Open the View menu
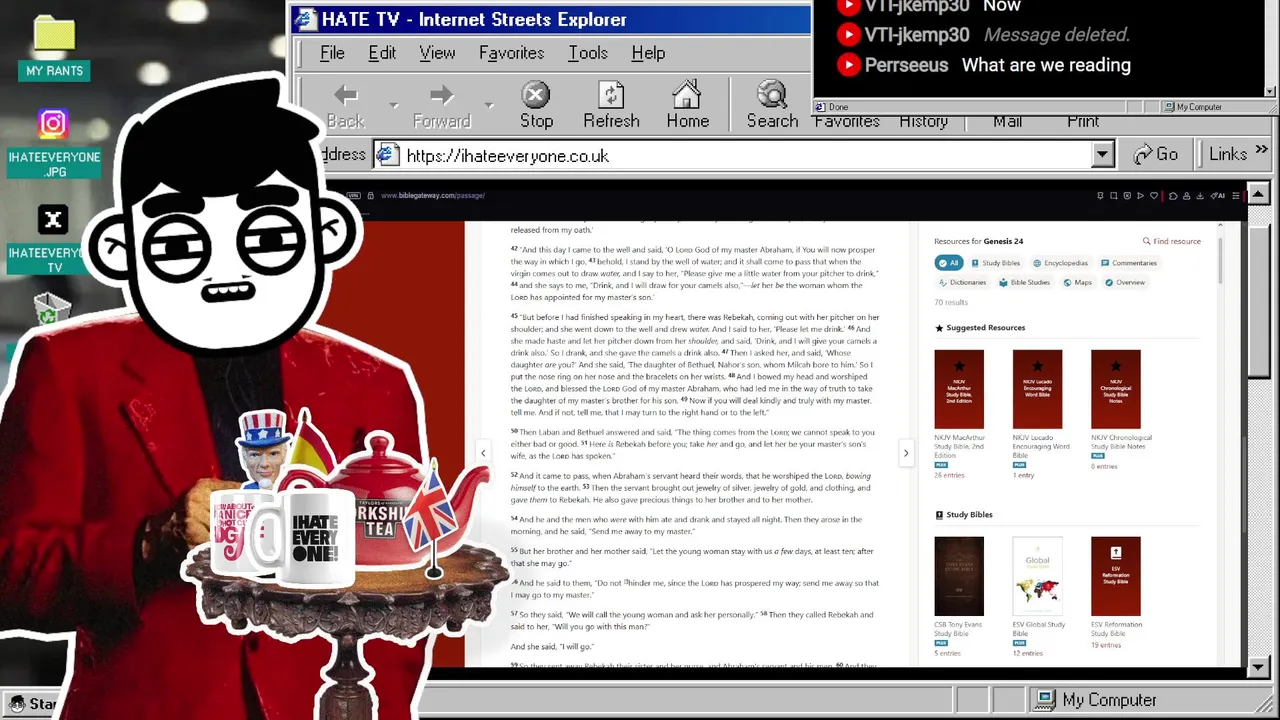Image resolution: width=1280 pixels, height=720 pixels. 437,53
